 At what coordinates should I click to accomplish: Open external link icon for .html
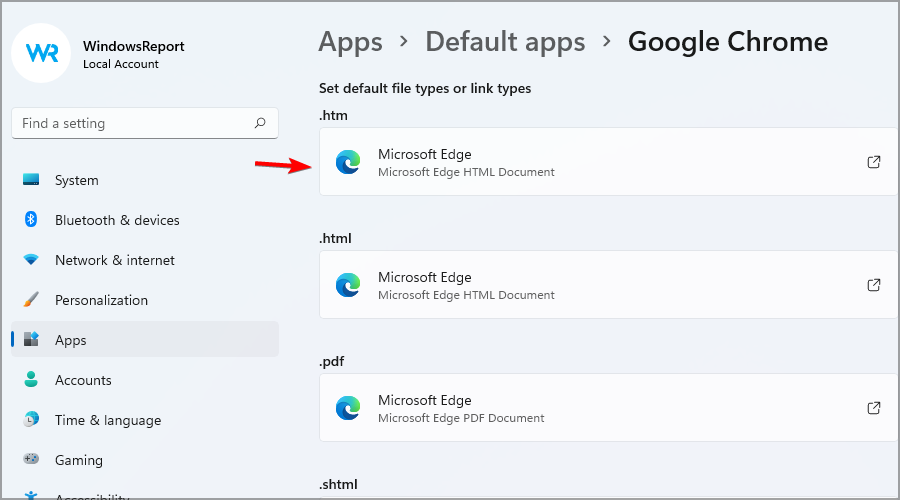(873, 285)
